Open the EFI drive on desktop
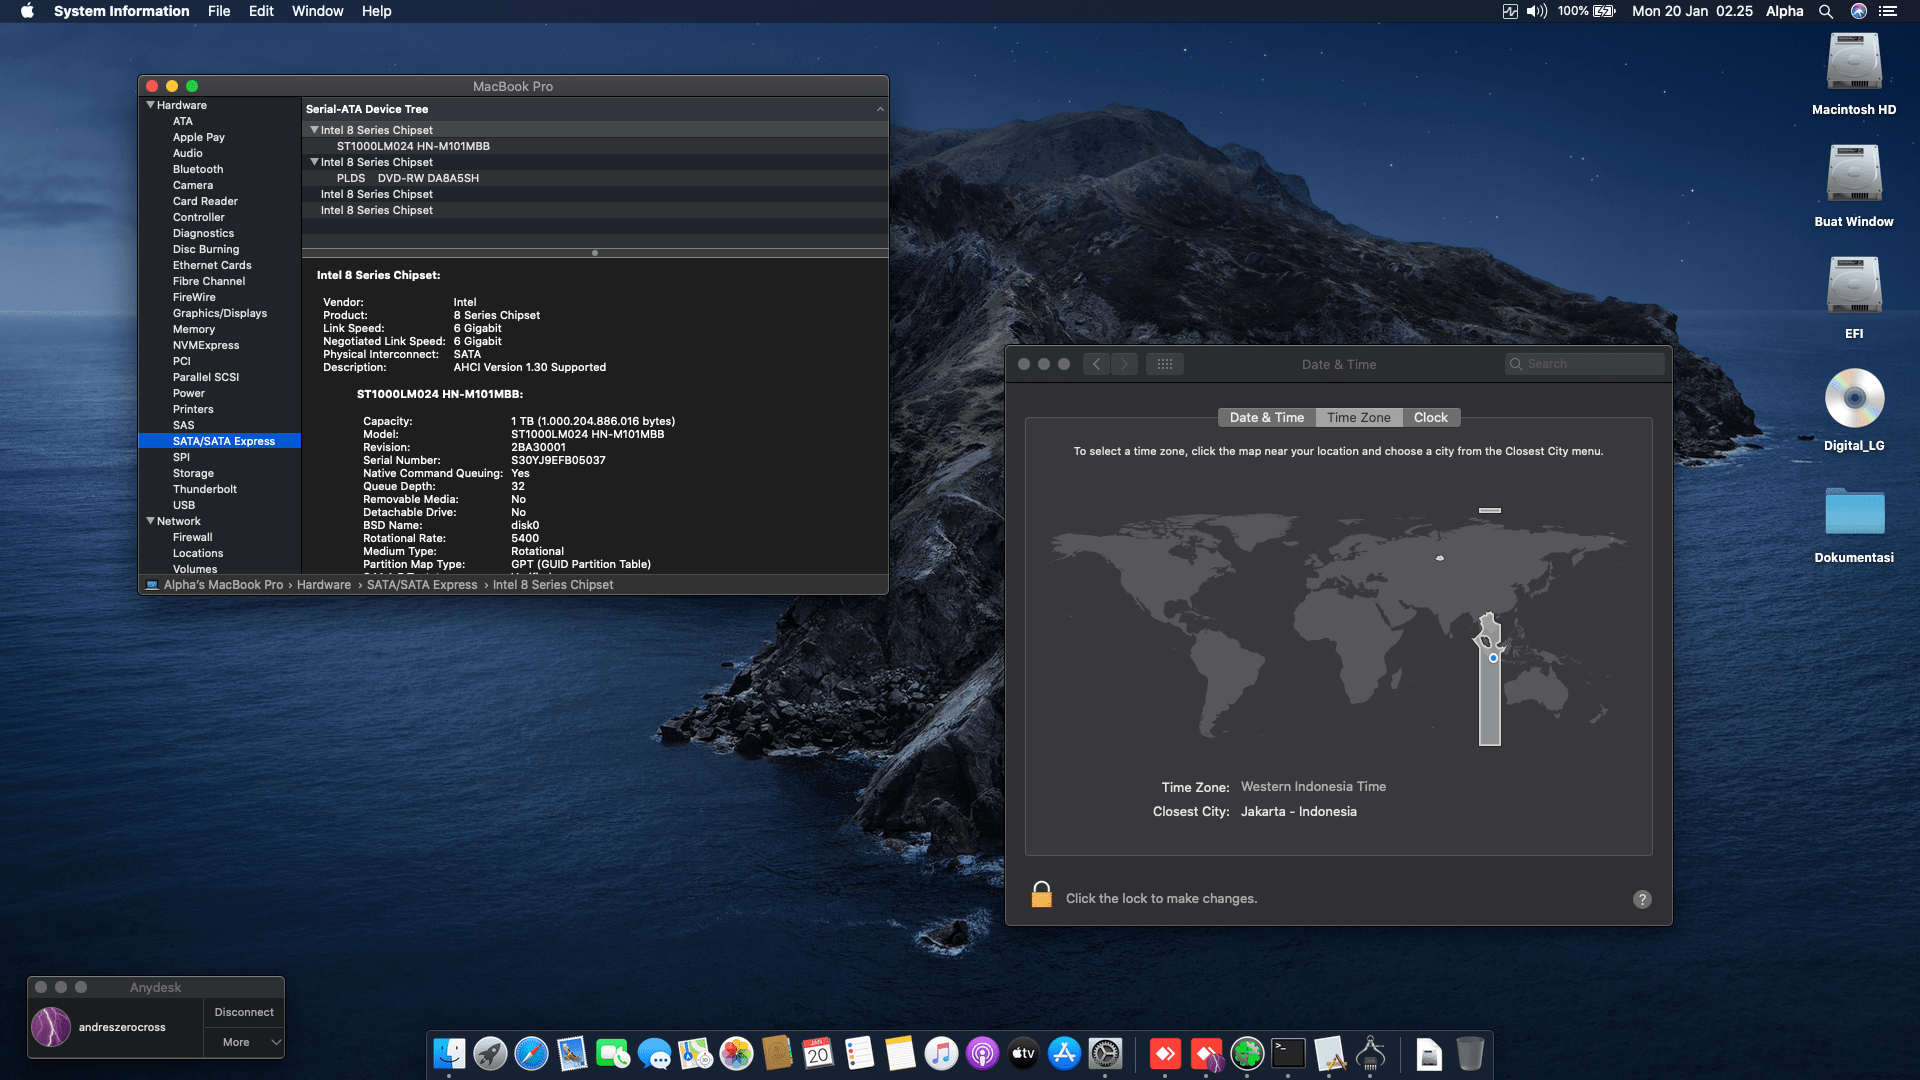 point(1854,286)
